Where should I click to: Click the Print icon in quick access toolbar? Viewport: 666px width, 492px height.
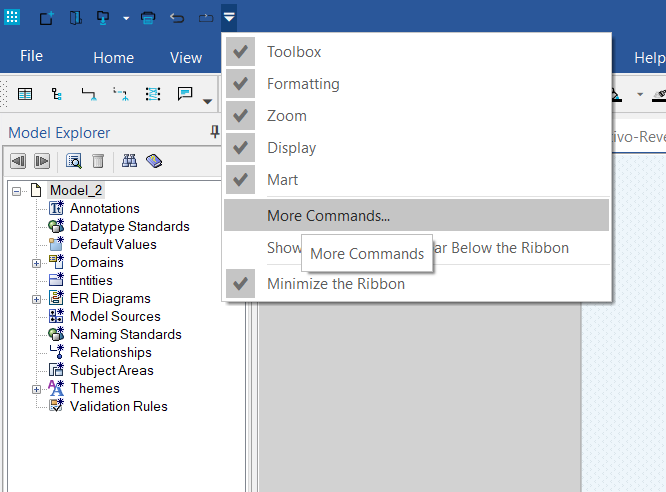(x=148, y=17)
